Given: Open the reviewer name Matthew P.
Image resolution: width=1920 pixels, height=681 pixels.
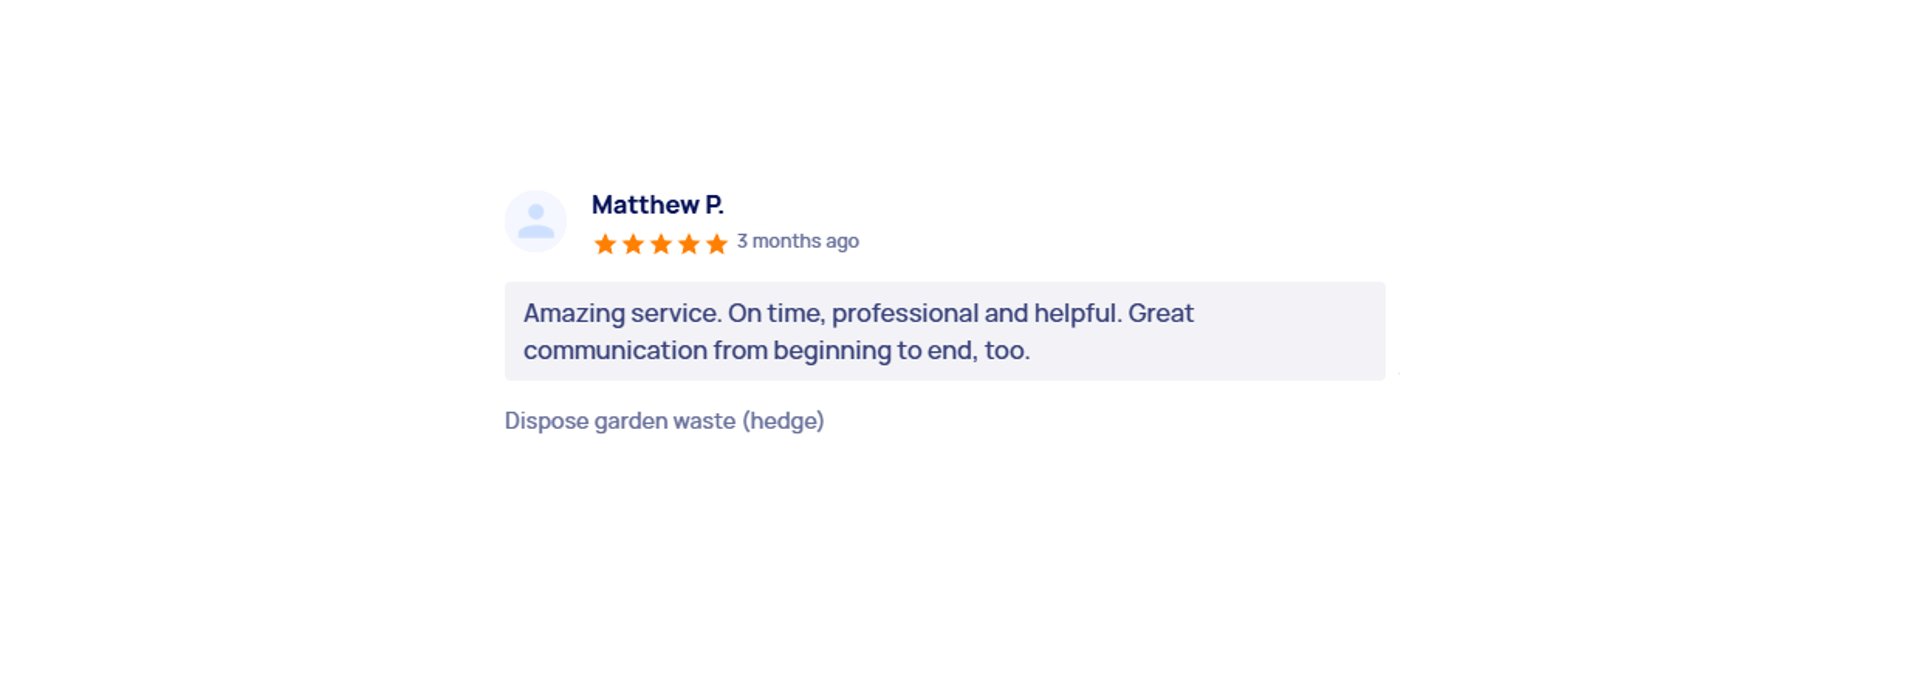Looking at the screenshot, I should click(657, 205).
